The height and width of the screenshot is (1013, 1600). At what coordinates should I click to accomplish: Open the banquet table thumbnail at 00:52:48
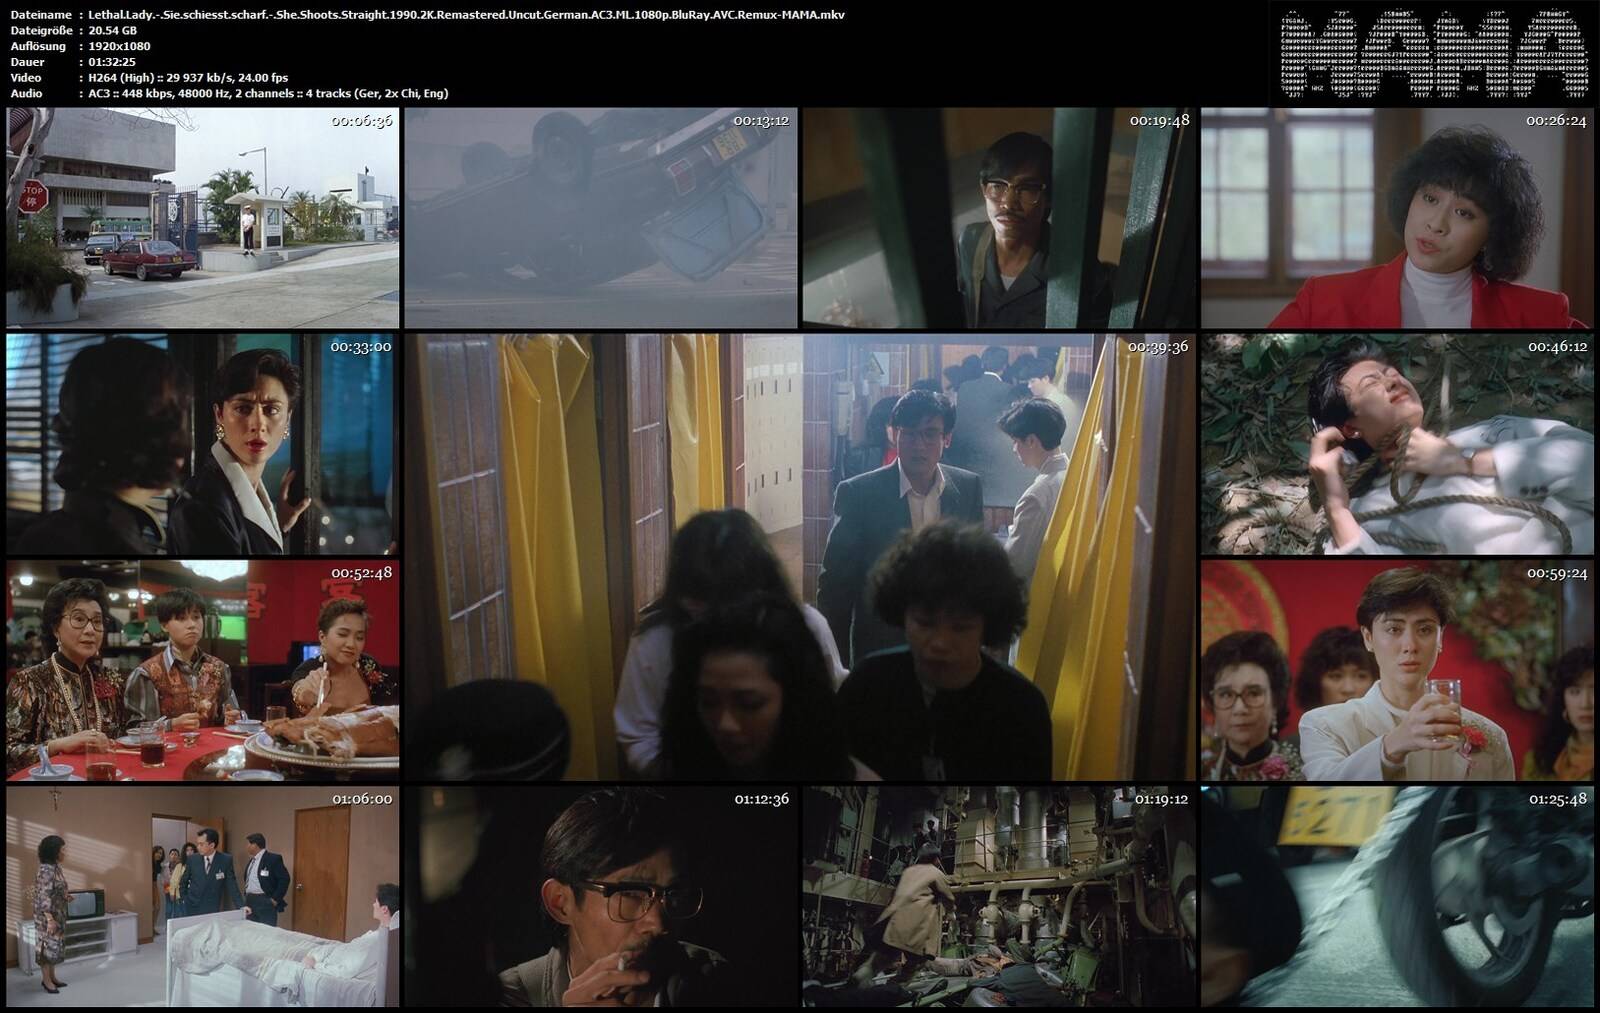(203, 671)
